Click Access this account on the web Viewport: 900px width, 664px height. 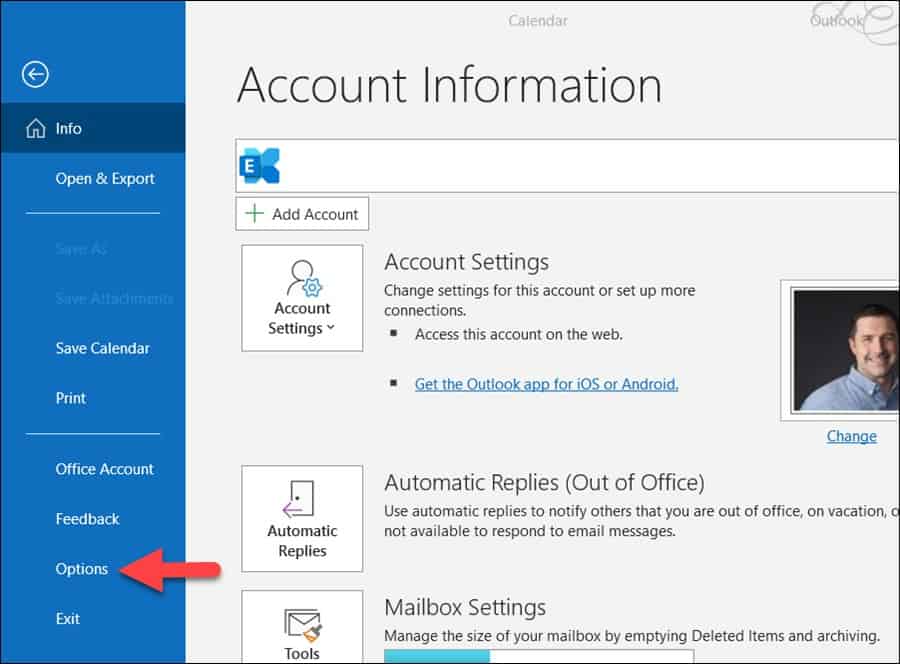(x=518, y=334)
